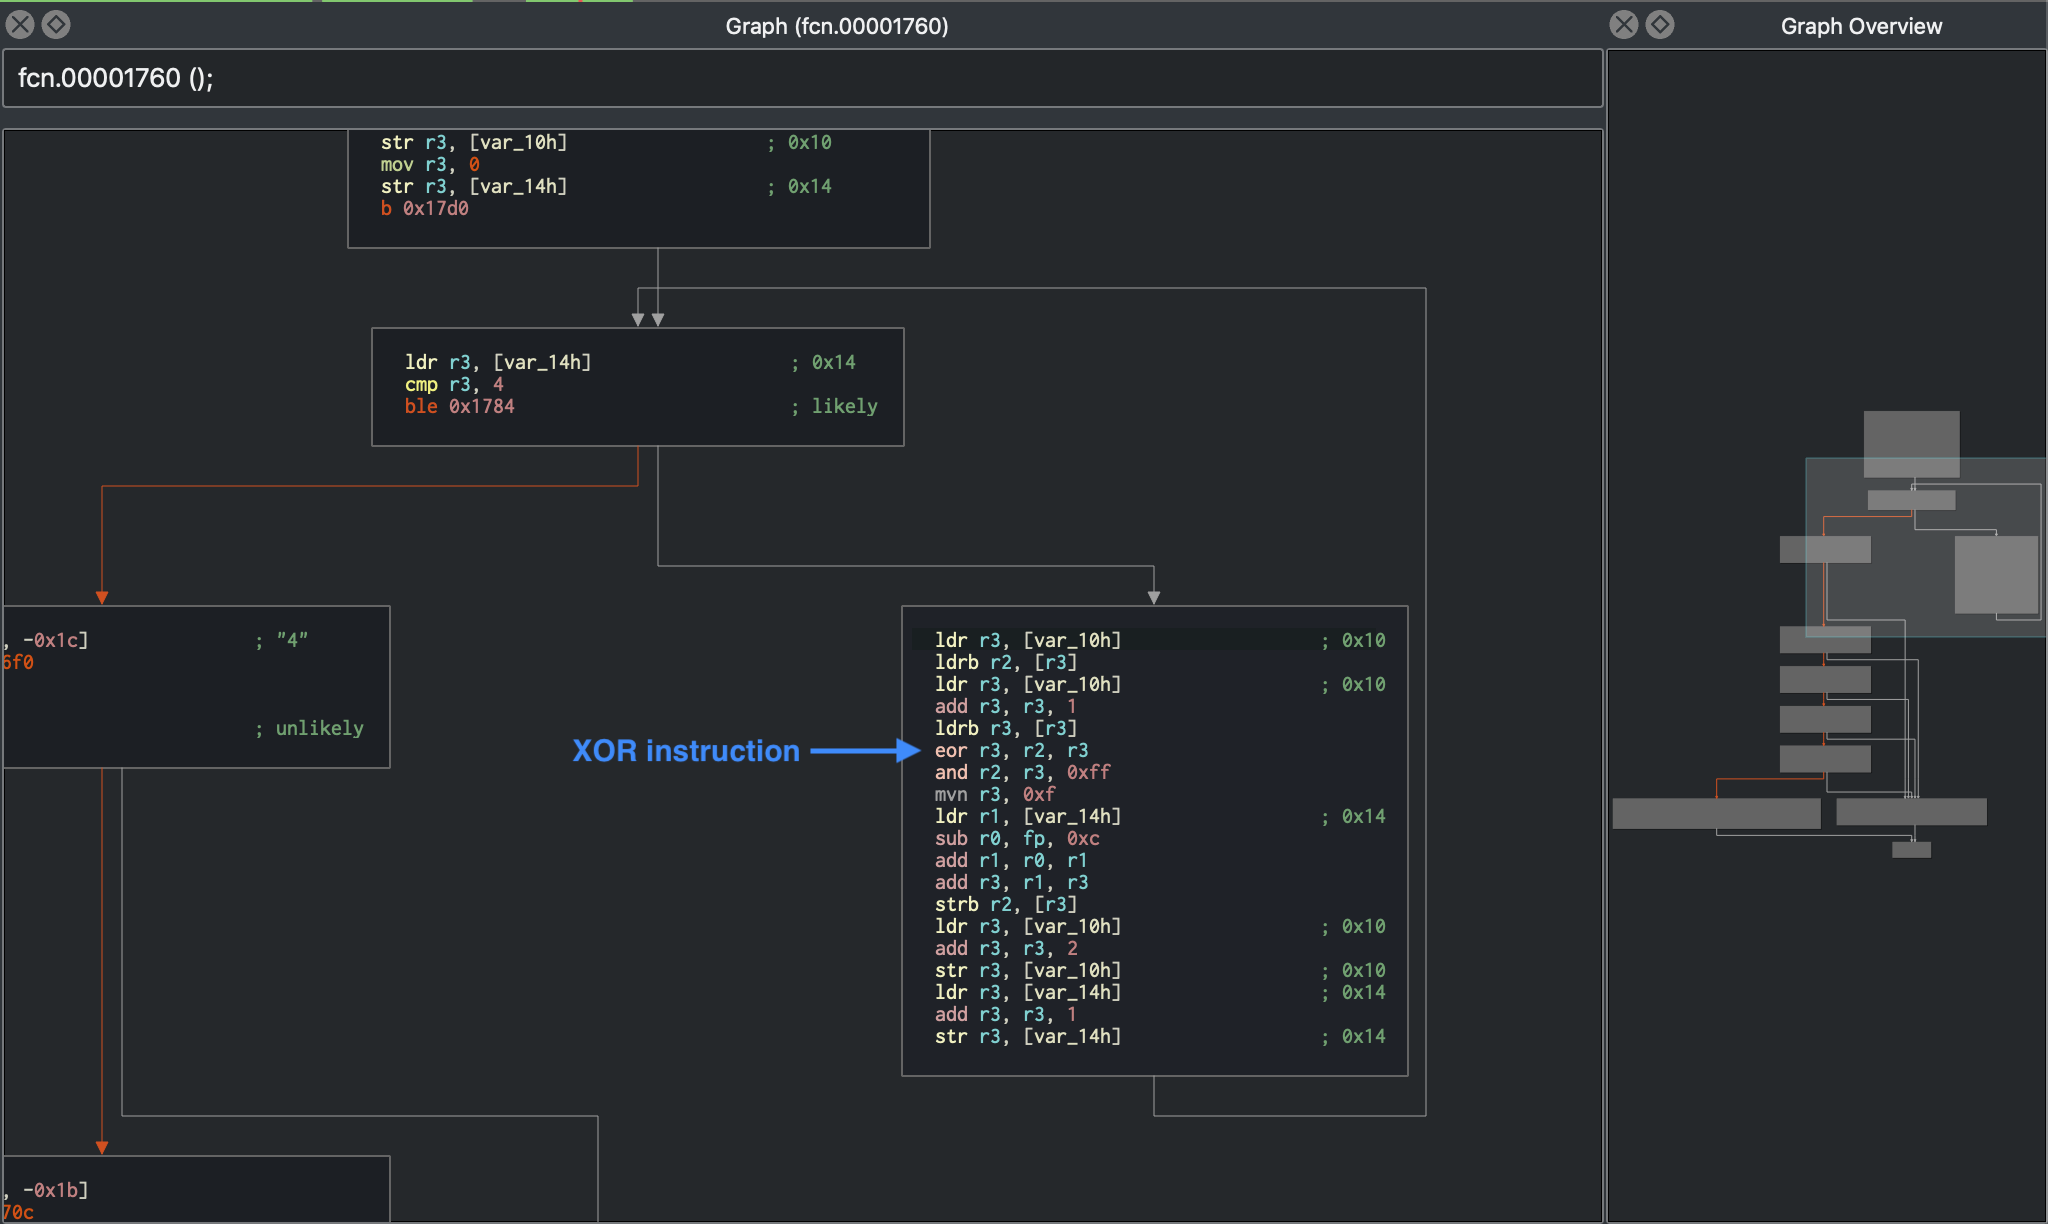Close the Graph Overview panel
The width and height of the screenshot is (2048, 1224).
tap(1624, 25)
